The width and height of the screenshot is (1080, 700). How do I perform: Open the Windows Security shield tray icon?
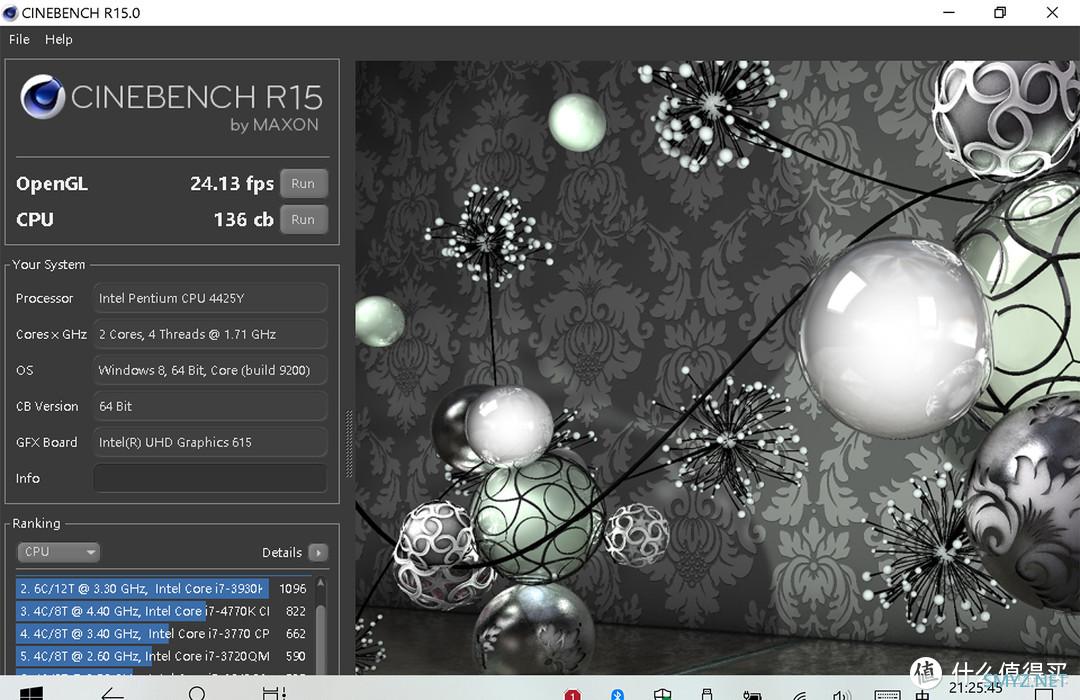pos(663,694)
